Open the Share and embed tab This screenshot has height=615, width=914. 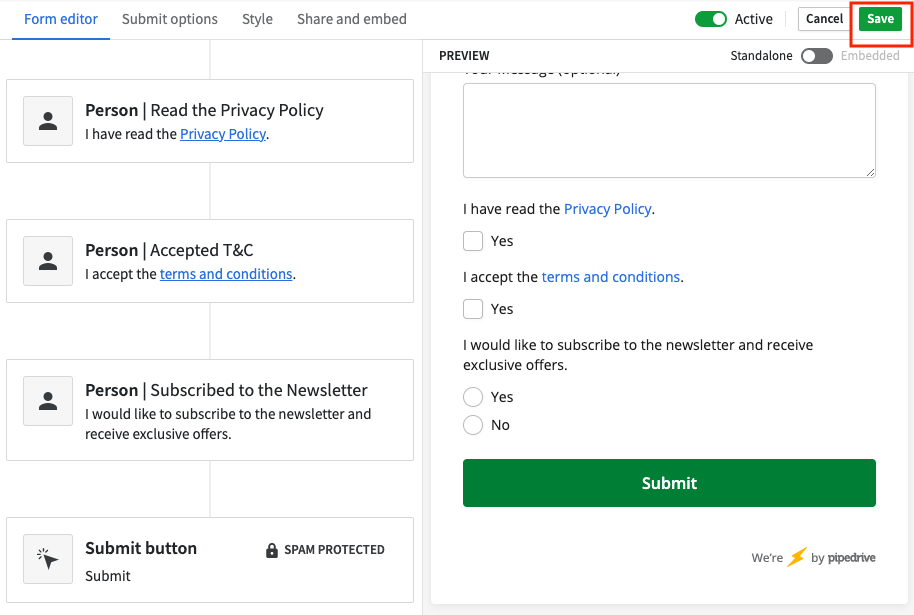(x=351, y=19)
